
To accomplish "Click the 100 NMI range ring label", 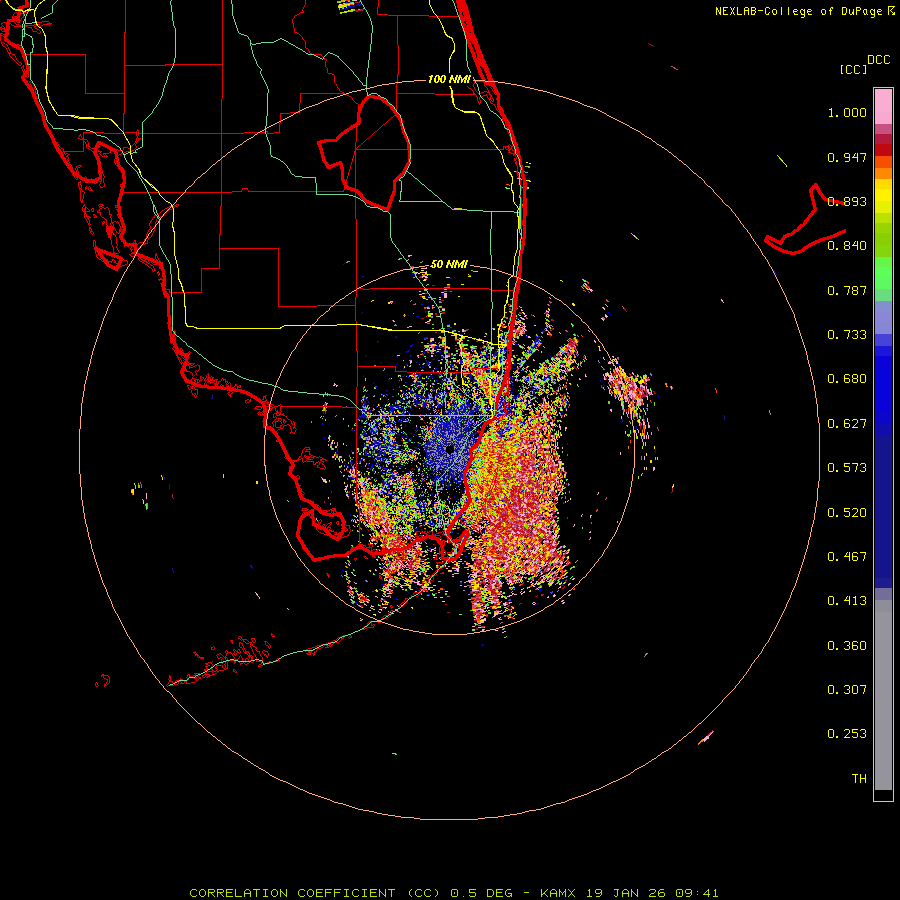I will (x=449, y=79).
